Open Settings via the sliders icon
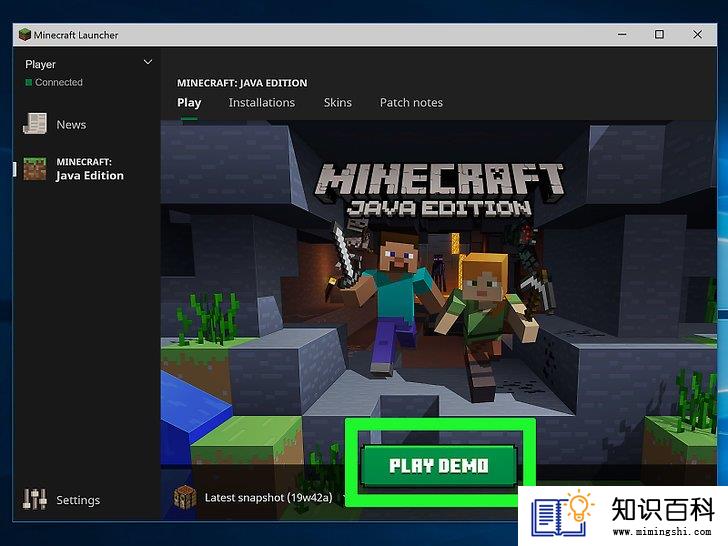This screenshot has width=728, height=546. pos(35,500)
